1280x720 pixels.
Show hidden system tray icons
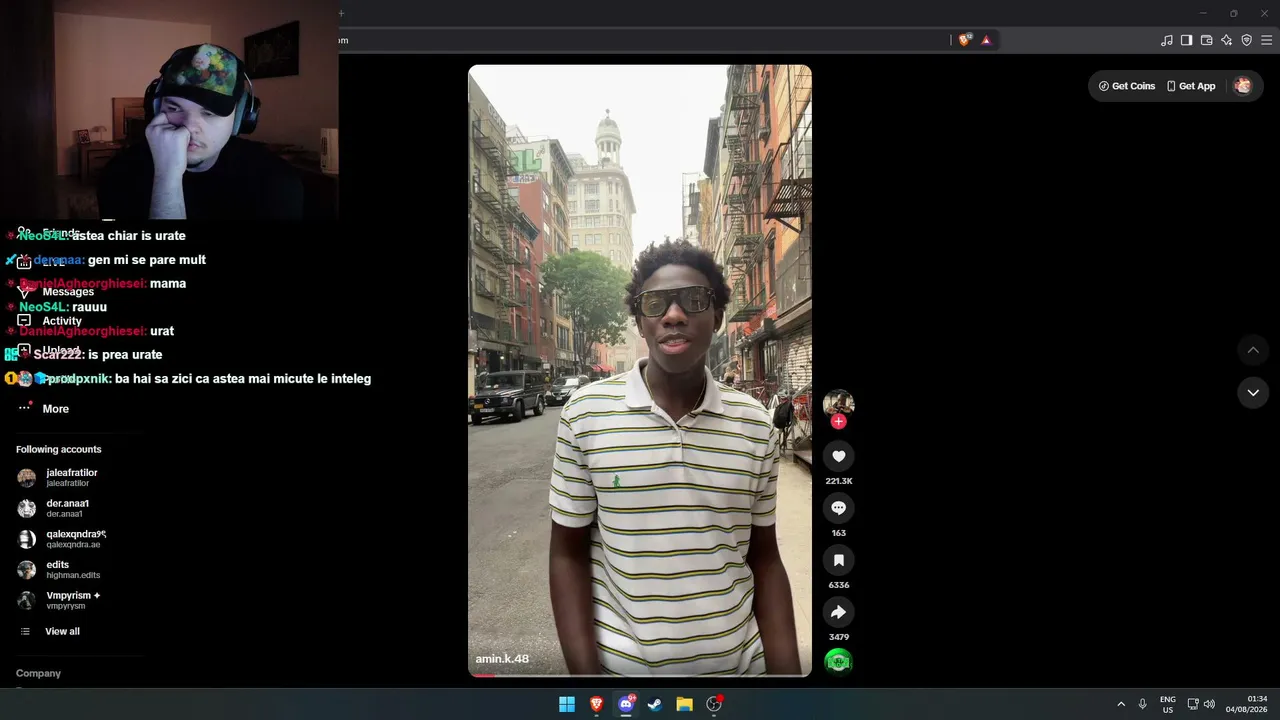point(1121,704)
